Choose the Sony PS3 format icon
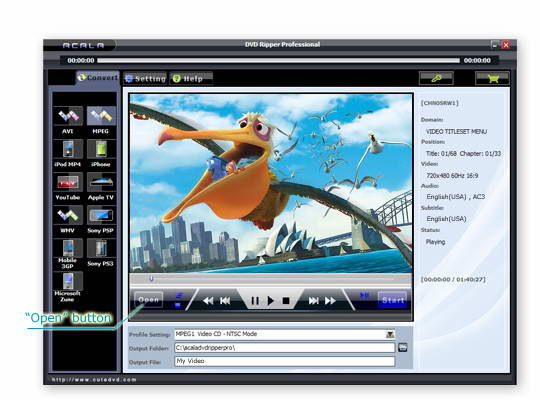The image size is (540, 400). coord(101,248)
